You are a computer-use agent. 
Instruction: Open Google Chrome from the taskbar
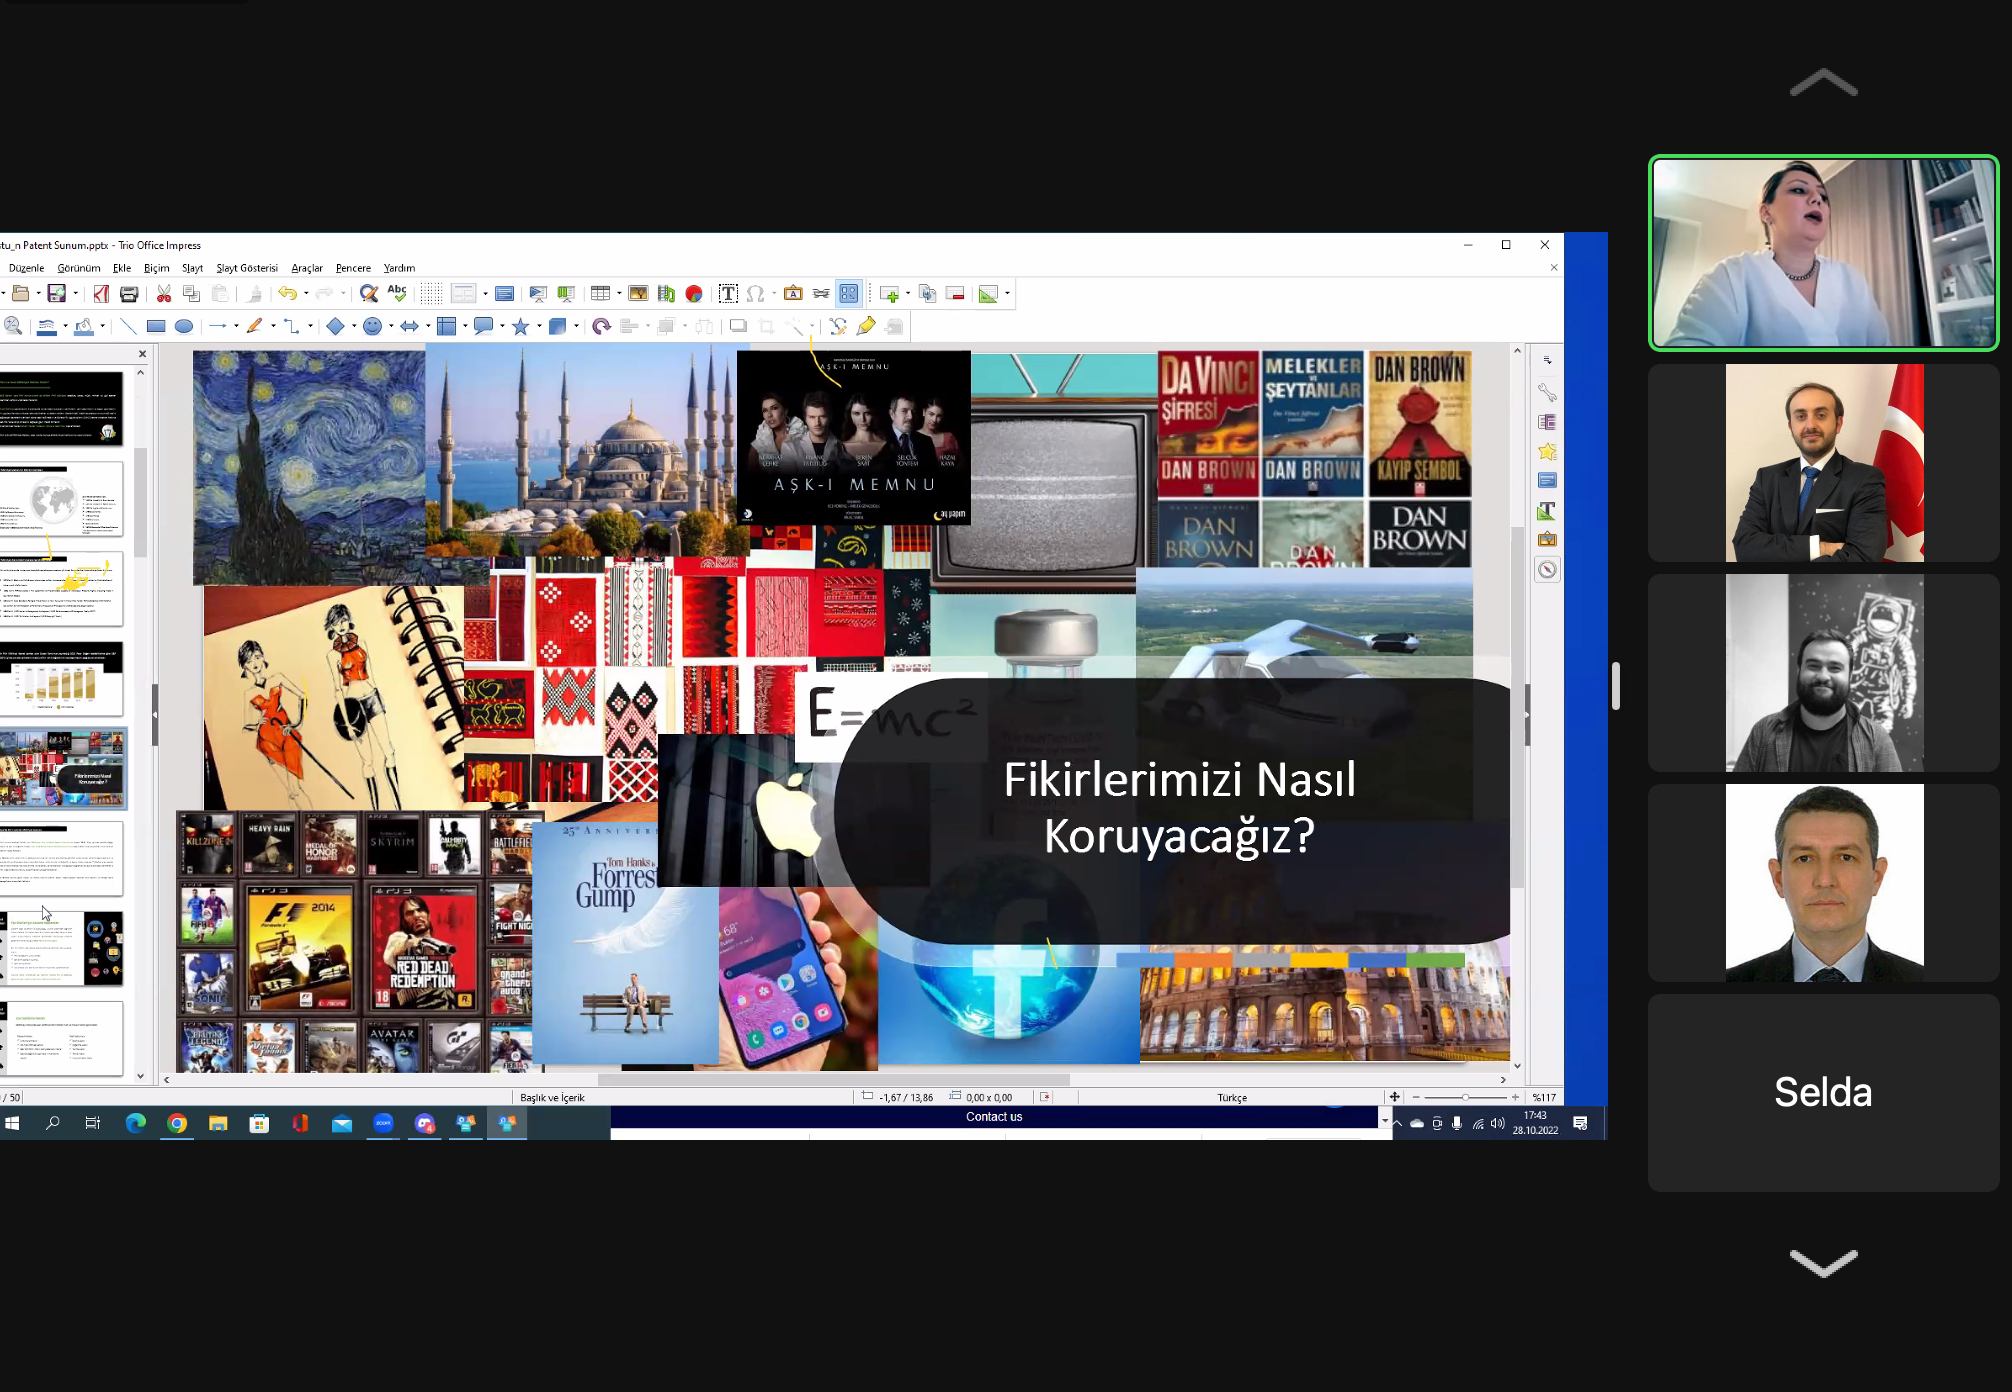pyautogui.click(x=177, y=1123)
